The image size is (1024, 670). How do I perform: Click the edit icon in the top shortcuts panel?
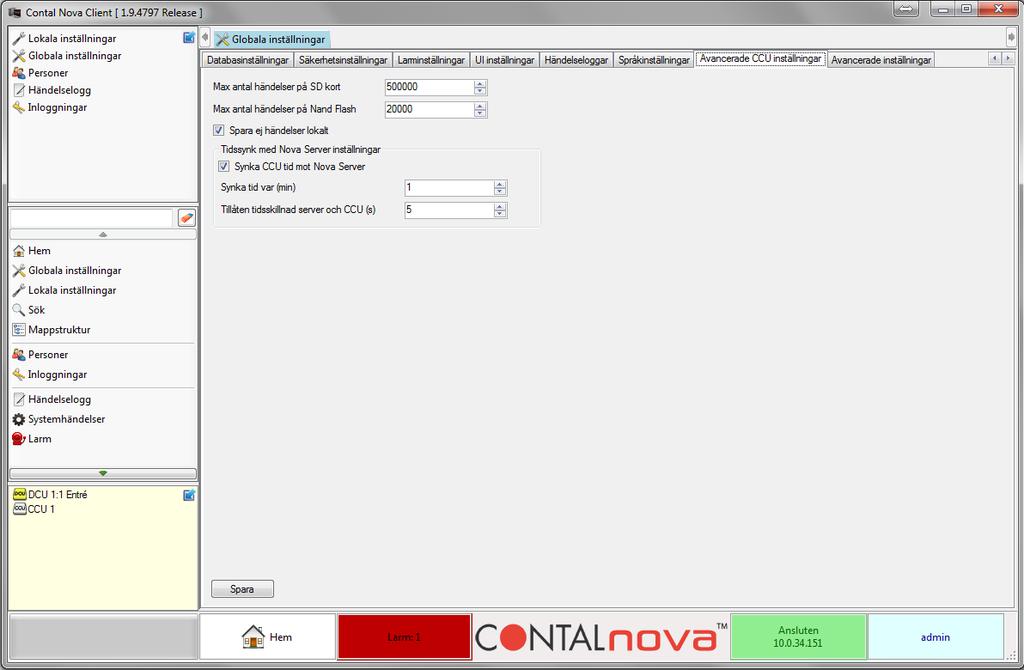189,38
